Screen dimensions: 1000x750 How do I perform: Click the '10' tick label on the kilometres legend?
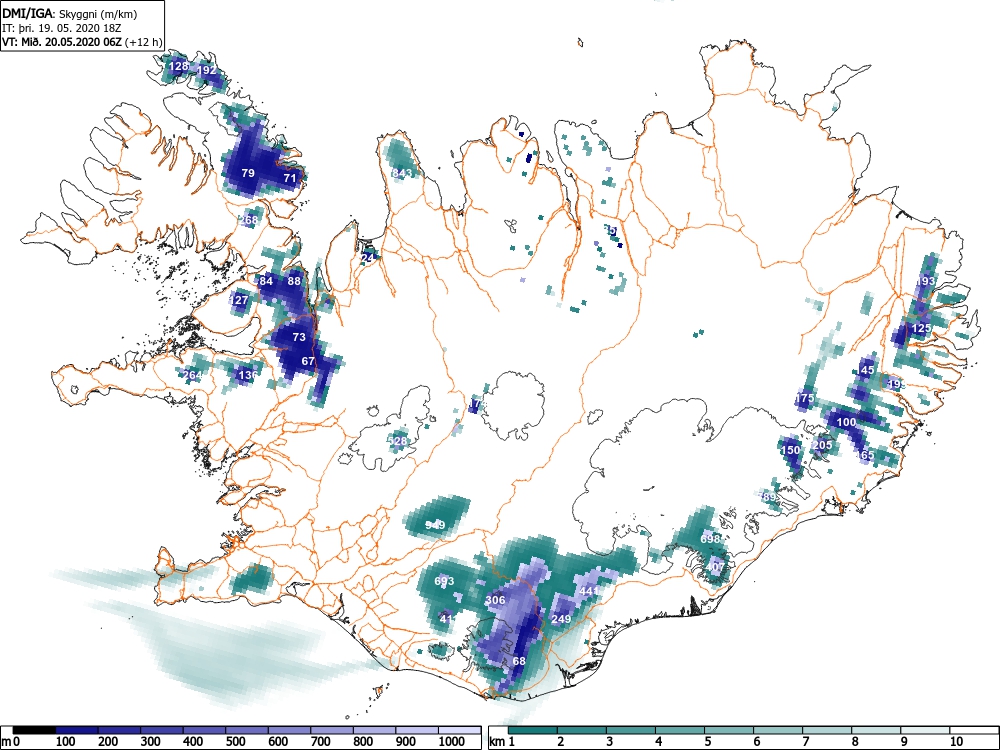pyautogui.click(x=955, y=742)
